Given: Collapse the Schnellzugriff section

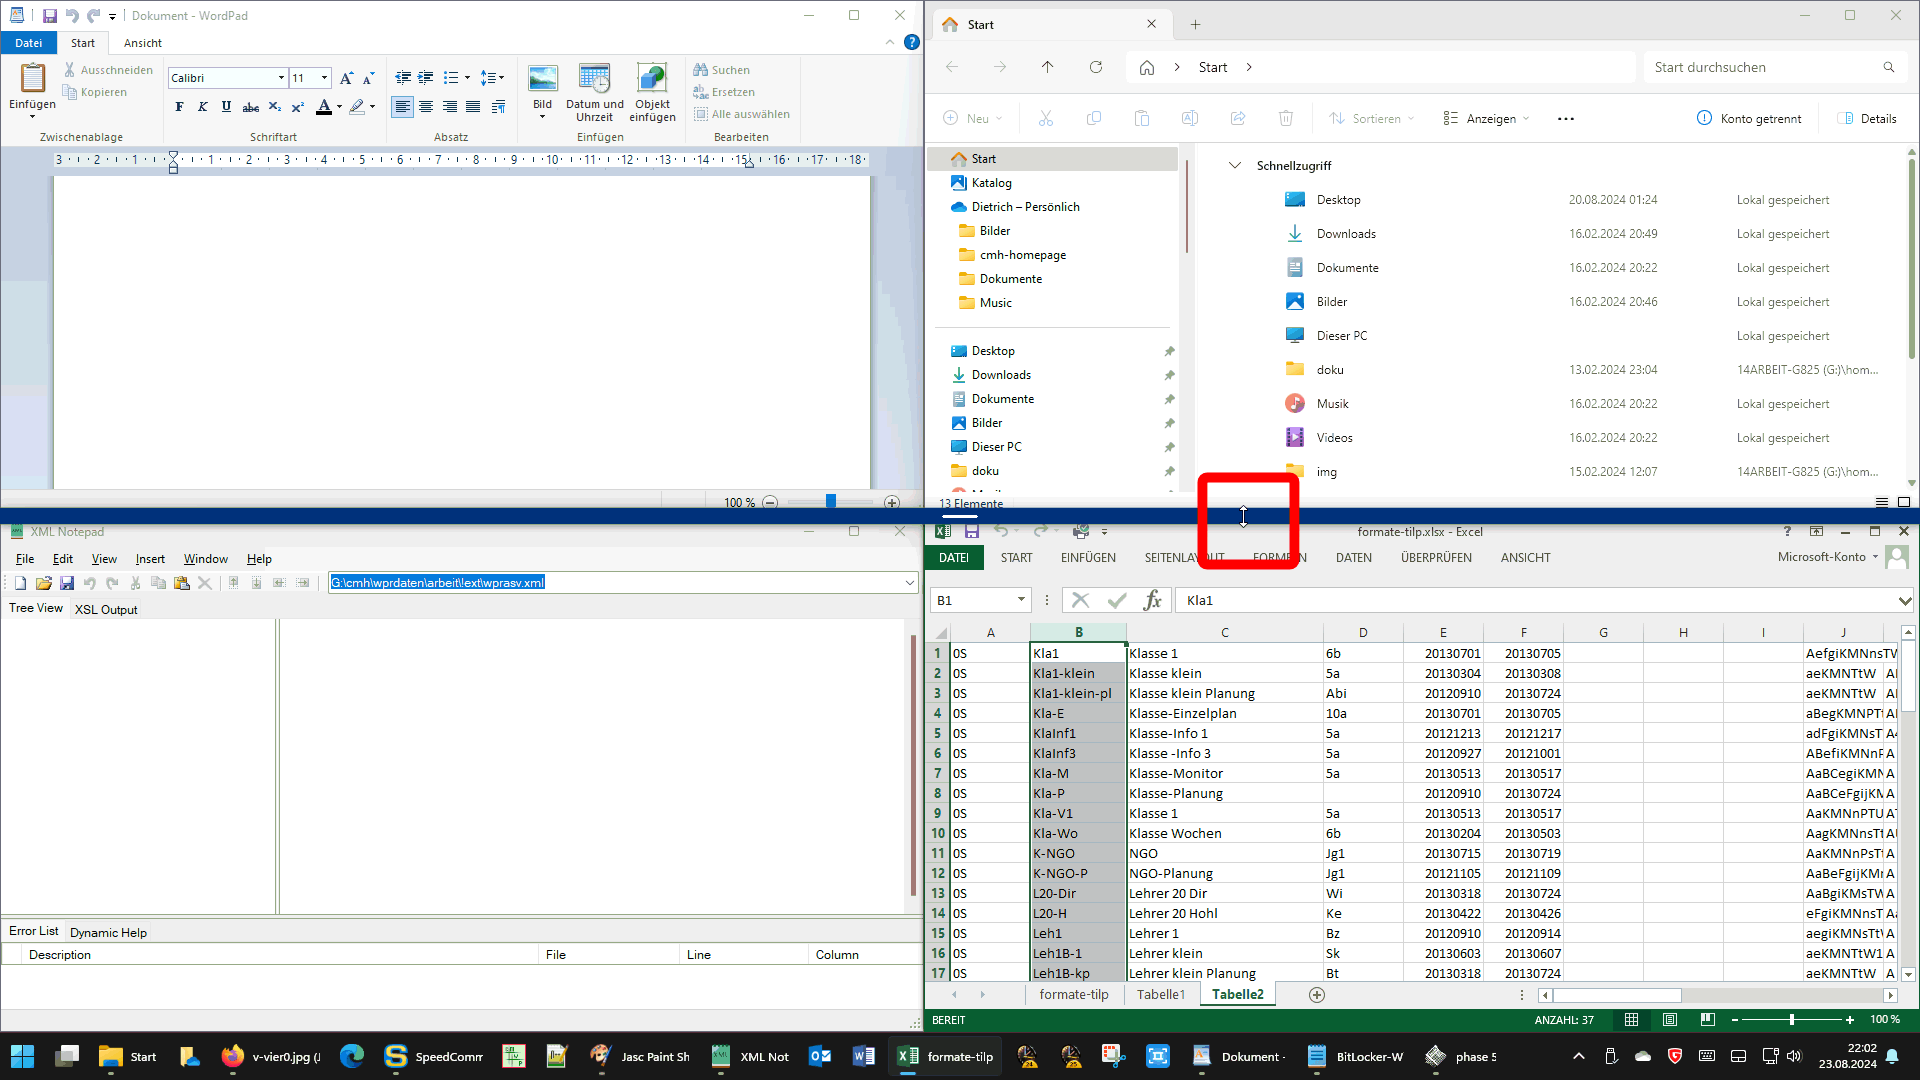Looking at the screenshot, I should click(x=1235, y=166).
